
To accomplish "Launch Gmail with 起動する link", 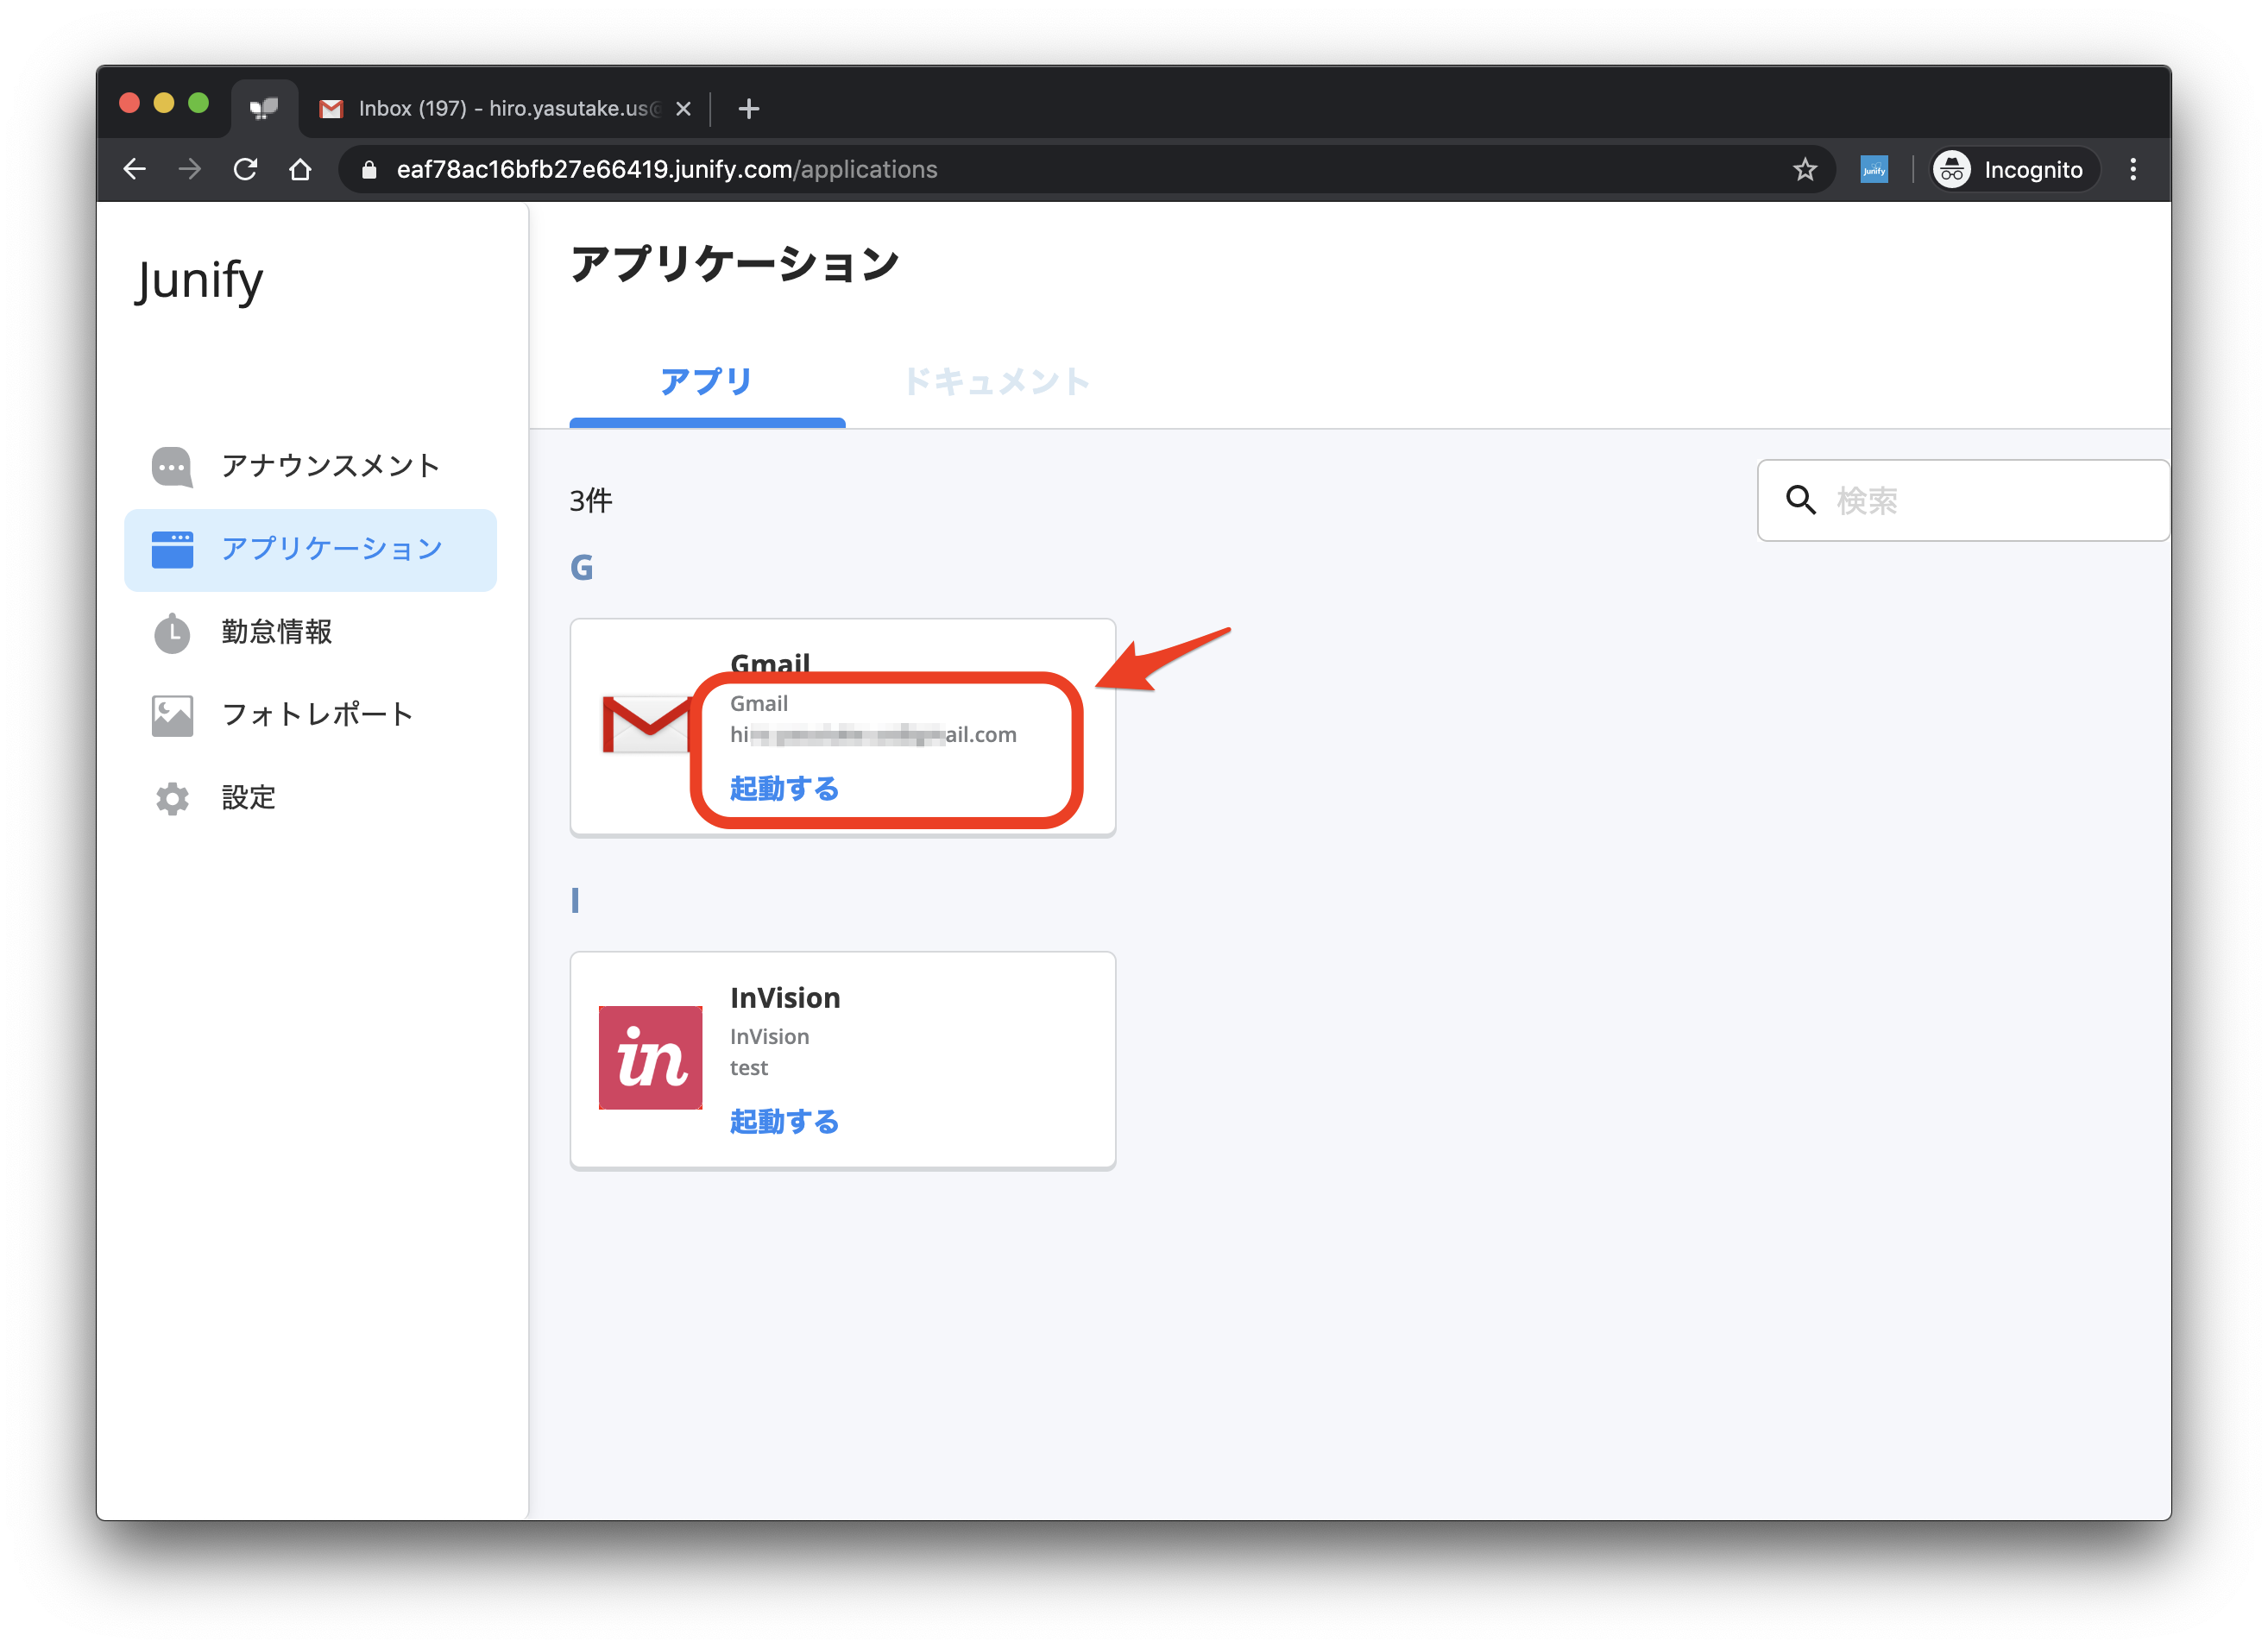I will pos(784,788).
